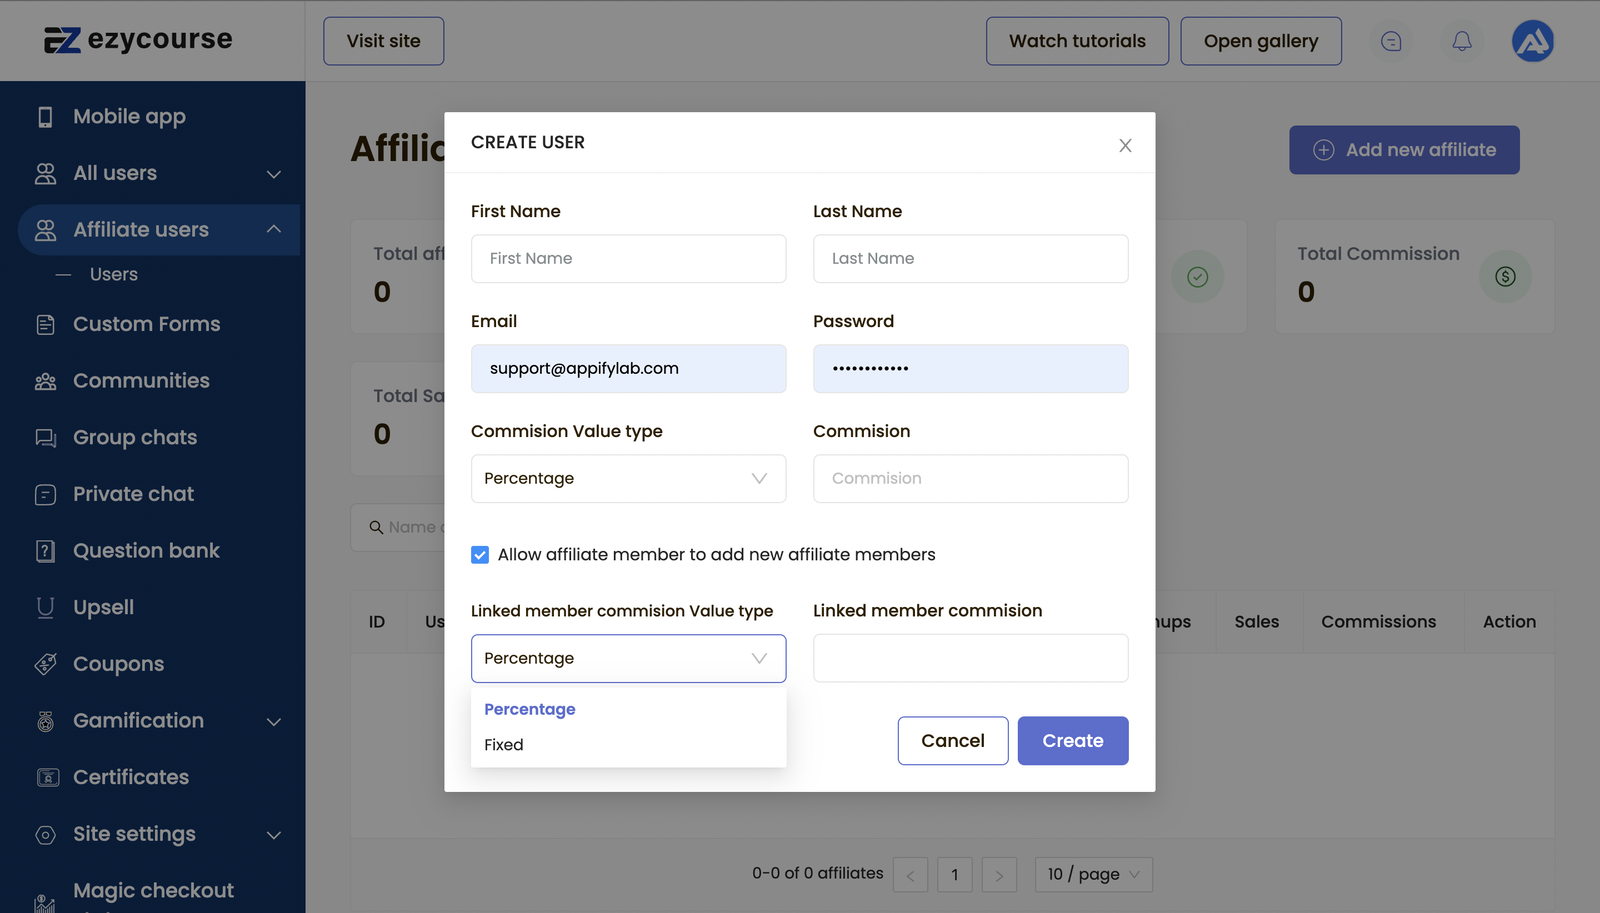Click the notification bell icon
Screen dimensions: 1600x913
[x=1461, y=41]
